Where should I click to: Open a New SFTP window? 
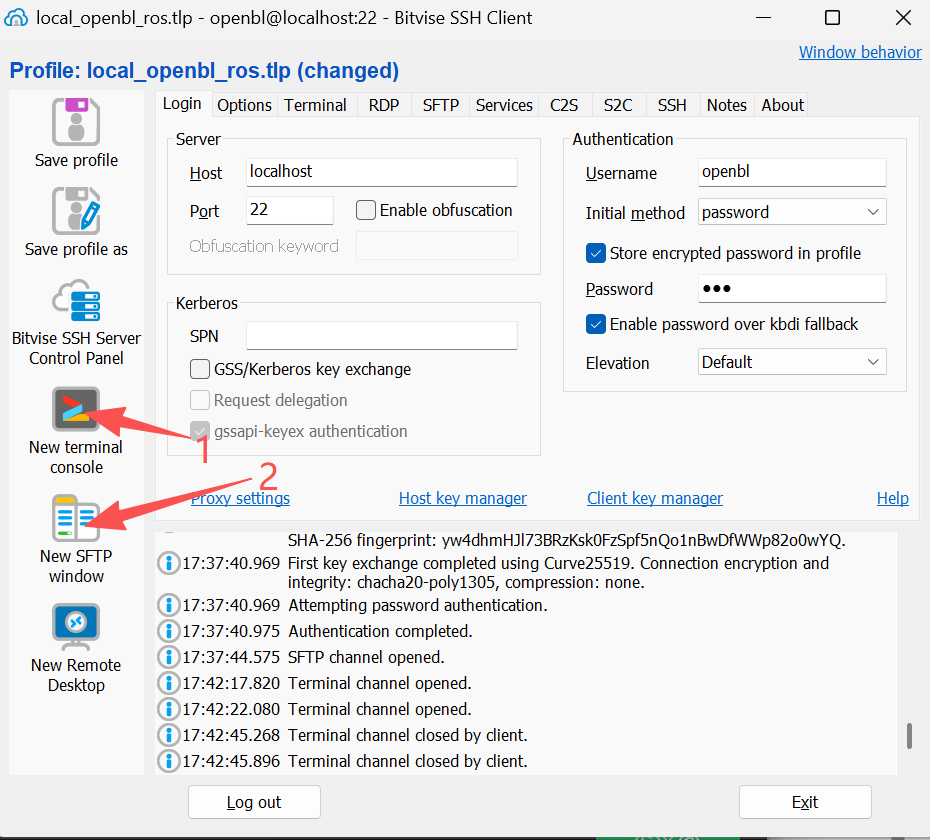click(x=76, y=518)
